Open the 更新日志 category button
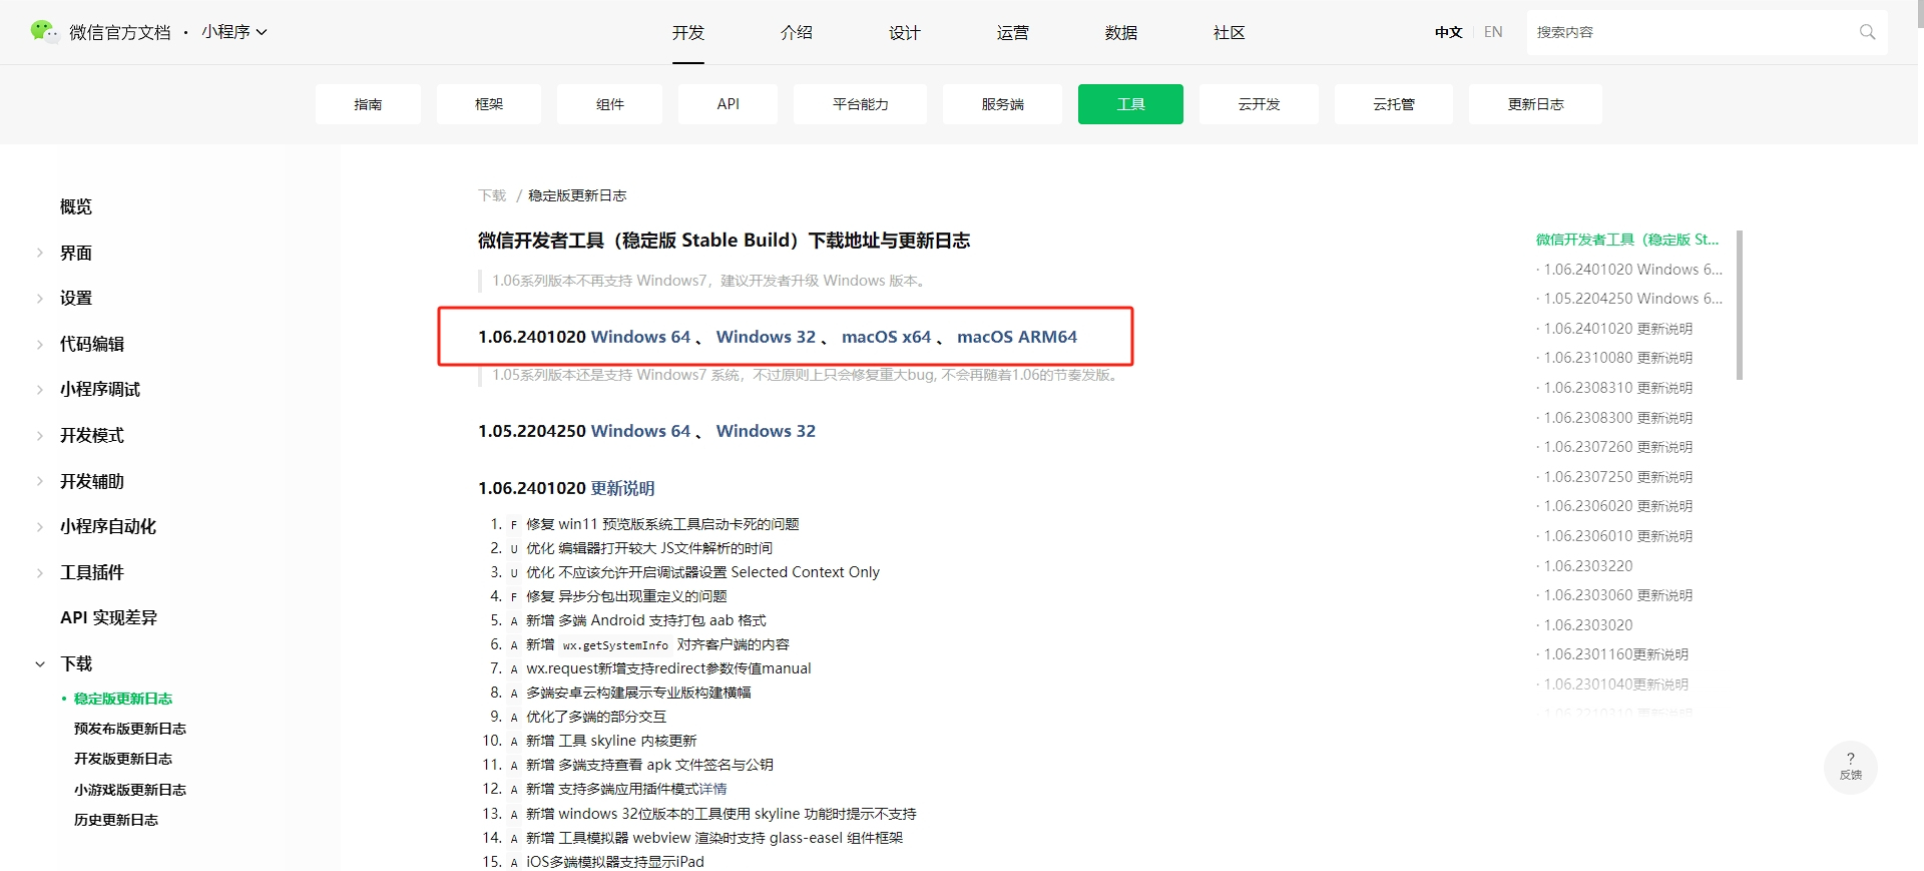The image size is (1924, 871). click(1535, 104)
